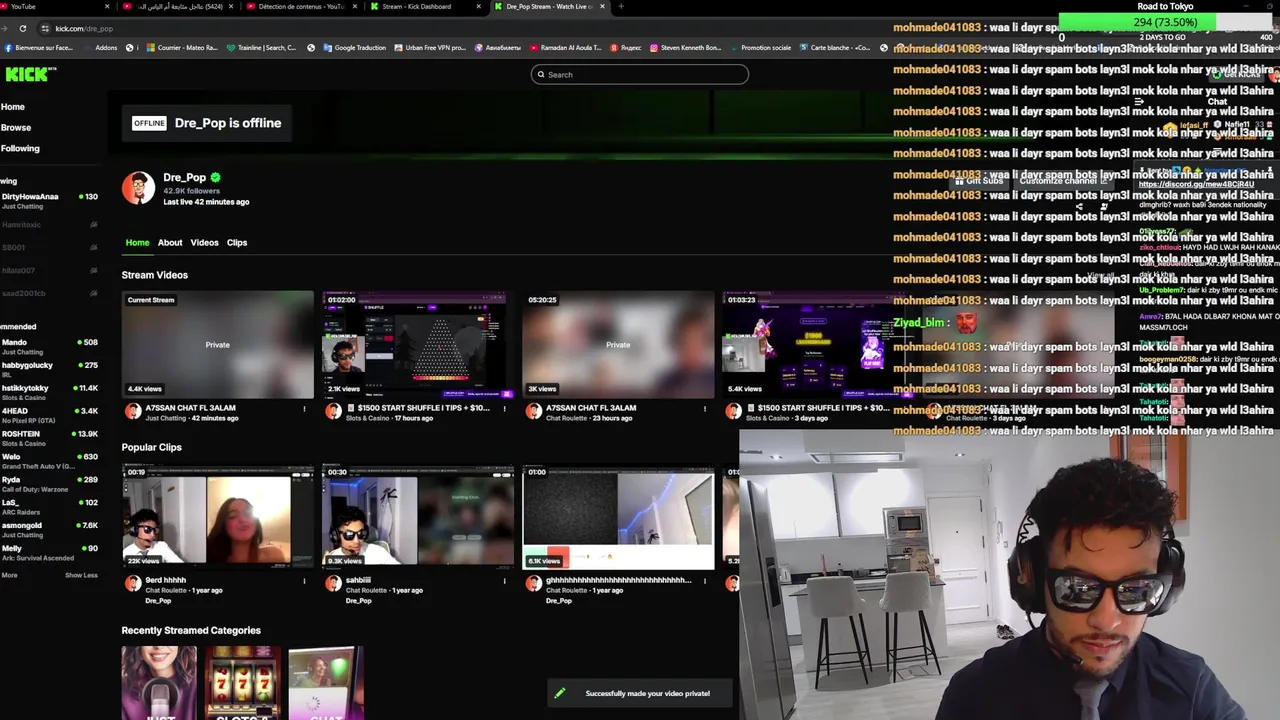Open Mando channel in recommended list

pyautogui.click(x=49, y=346)
